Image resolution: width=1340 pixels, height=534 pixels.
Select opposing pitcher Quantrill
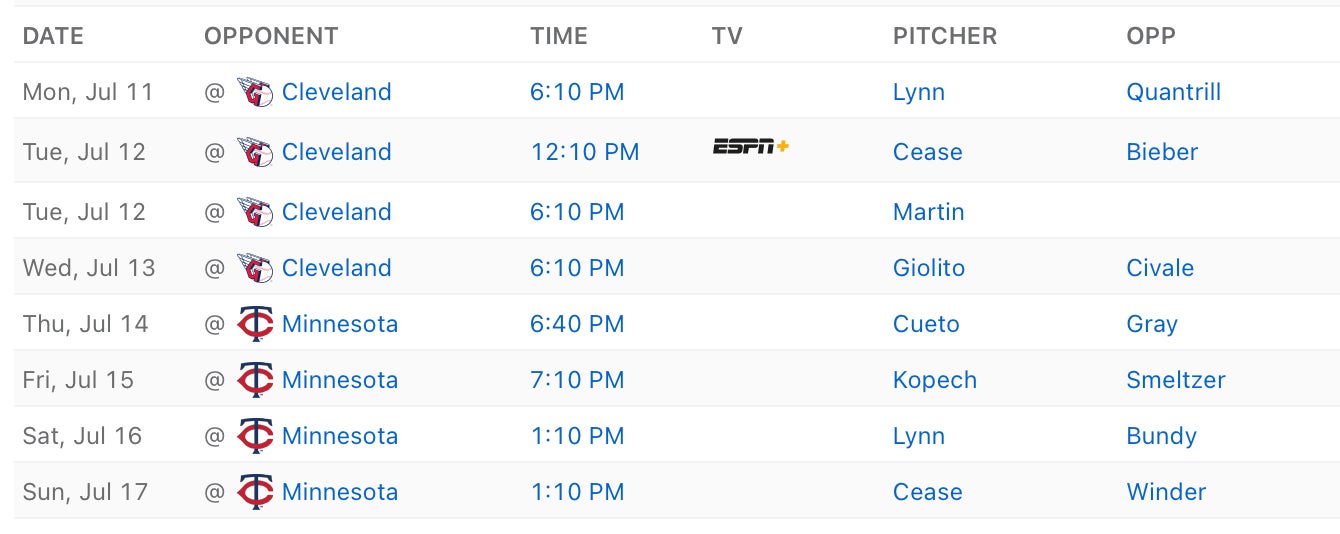point(1173,92)
